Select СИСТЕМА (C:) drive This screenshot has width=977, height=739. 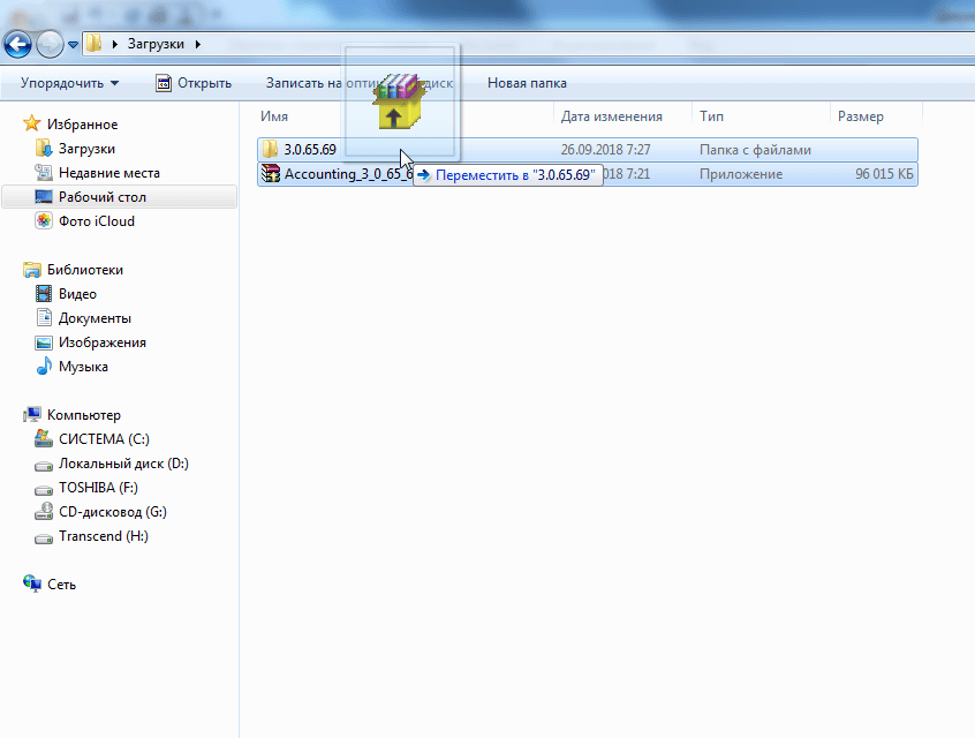[104, 439]
